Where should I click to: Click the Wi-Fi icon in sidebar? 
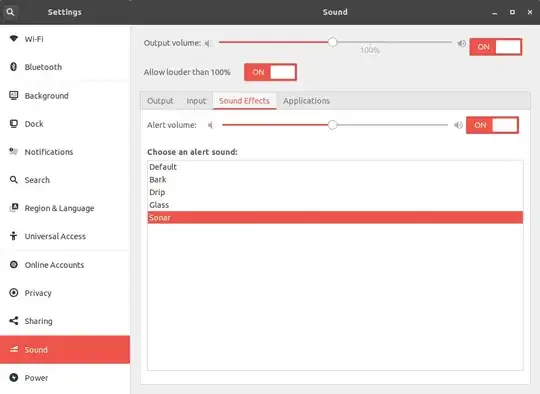pyautogui.click(x=14, y=38)
